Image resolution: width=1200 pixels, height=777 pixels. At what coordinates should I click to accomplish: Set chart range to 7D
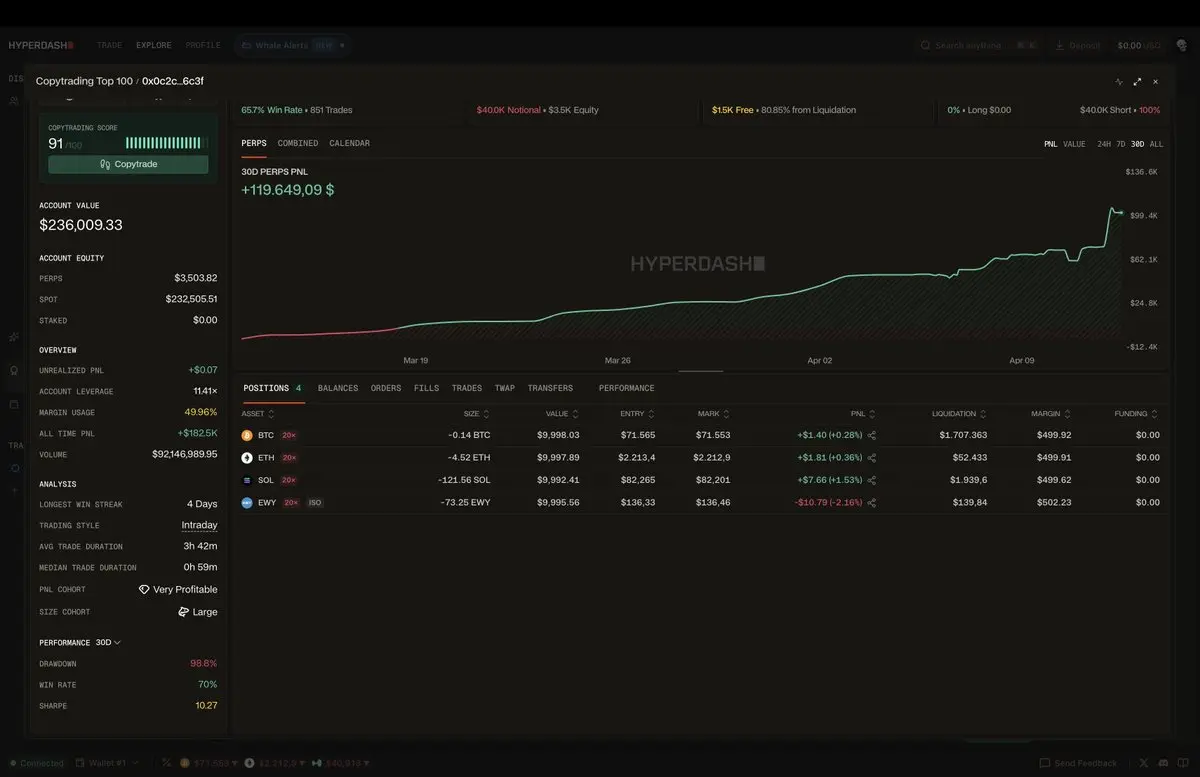click(1121, 144)
